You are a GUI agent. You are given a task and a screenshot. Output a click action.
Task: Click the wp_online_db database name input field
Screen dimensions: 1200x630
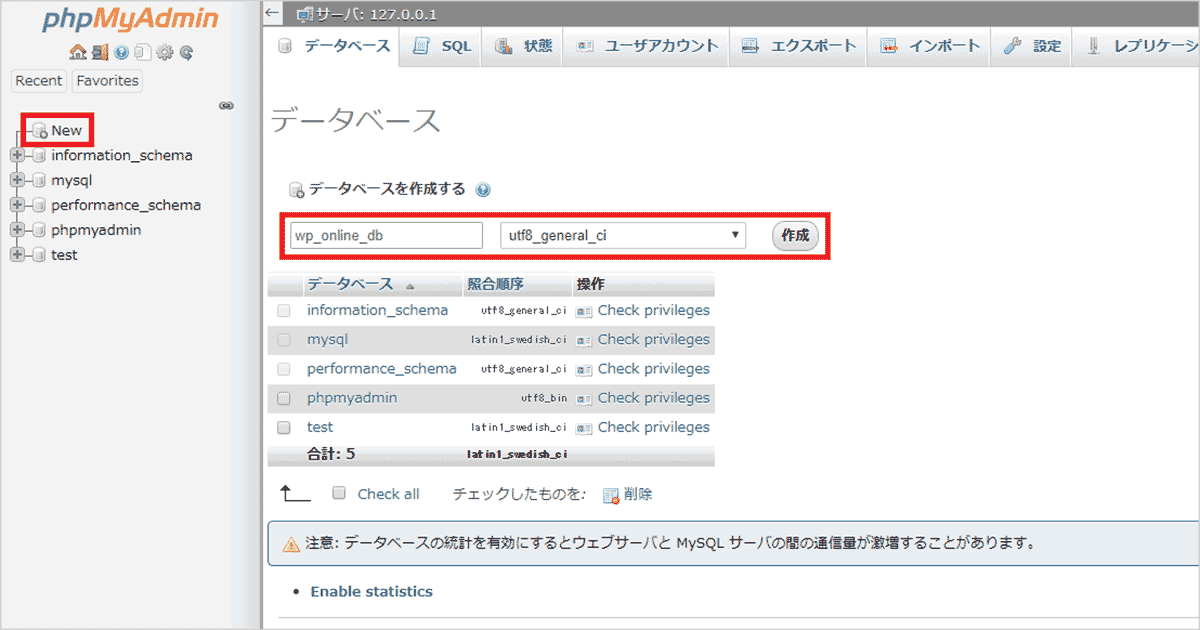point(385,235)
